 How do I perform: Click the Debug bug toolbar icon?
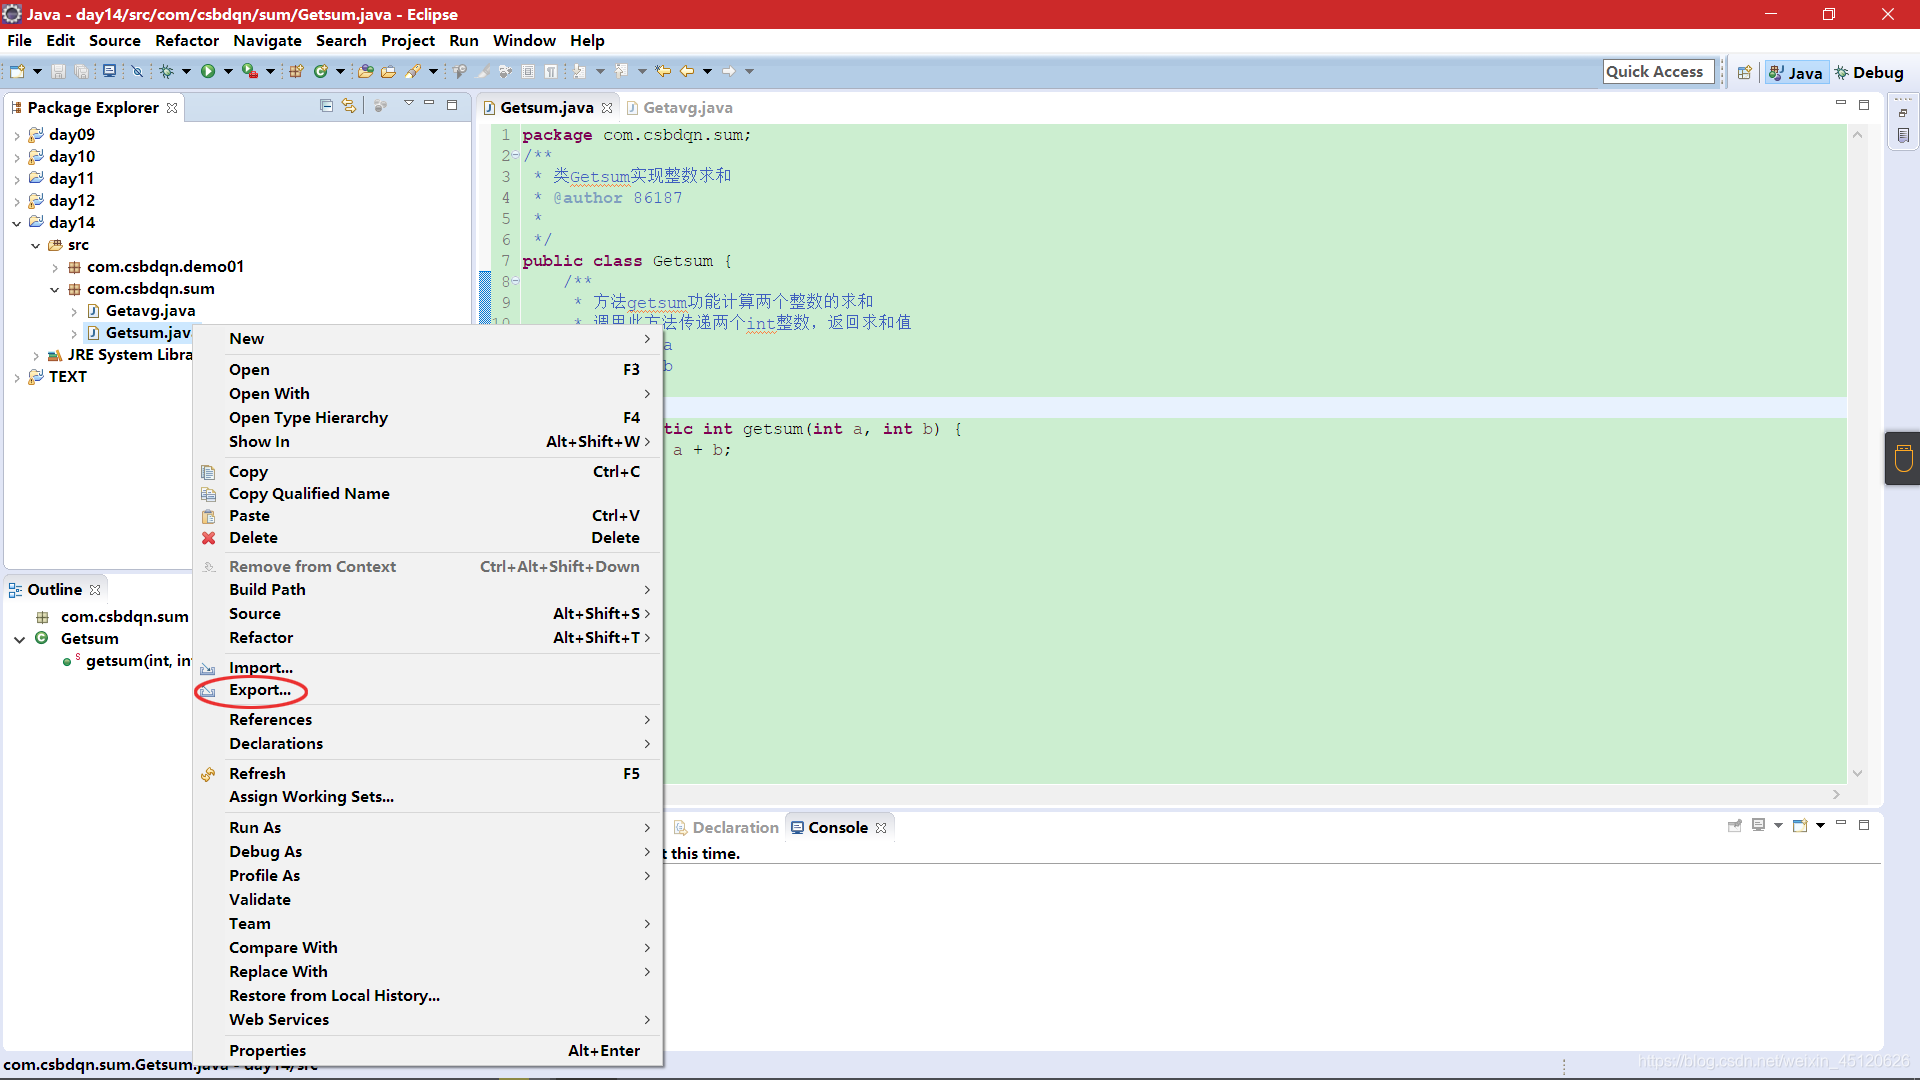tap(166, 71)
